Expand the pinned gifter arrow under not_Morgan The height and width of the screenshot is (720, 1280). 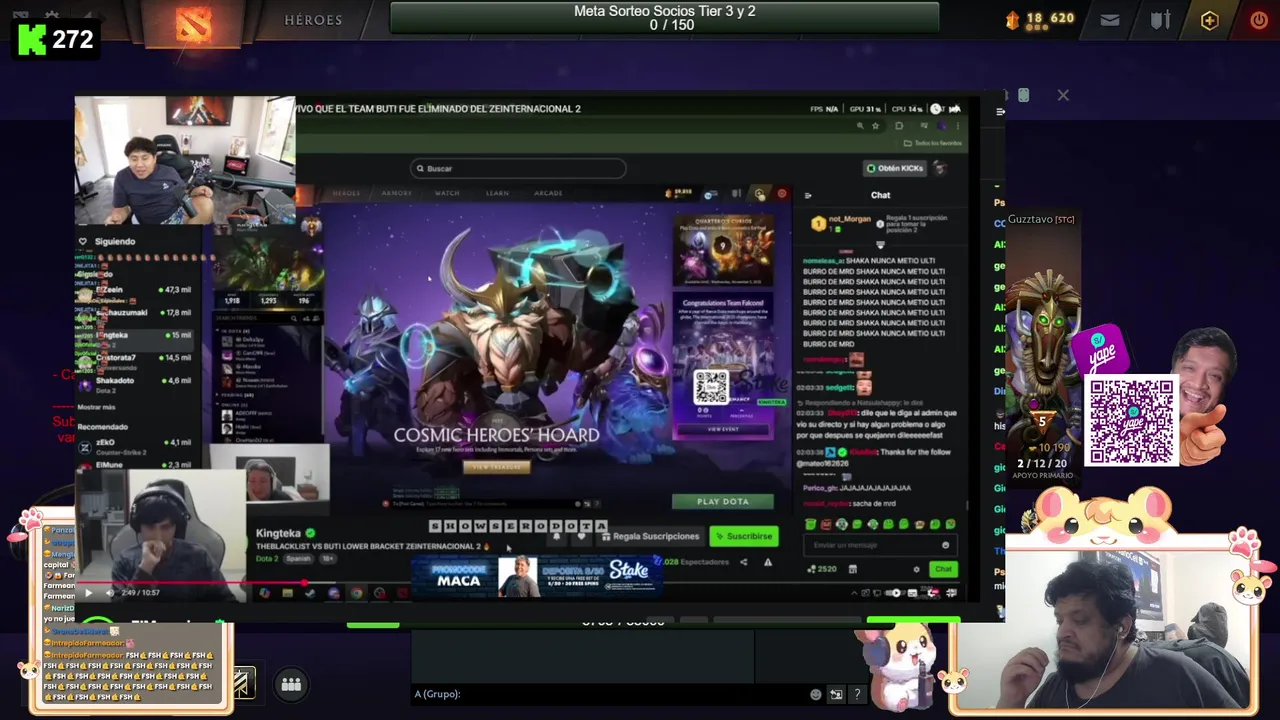880,245
